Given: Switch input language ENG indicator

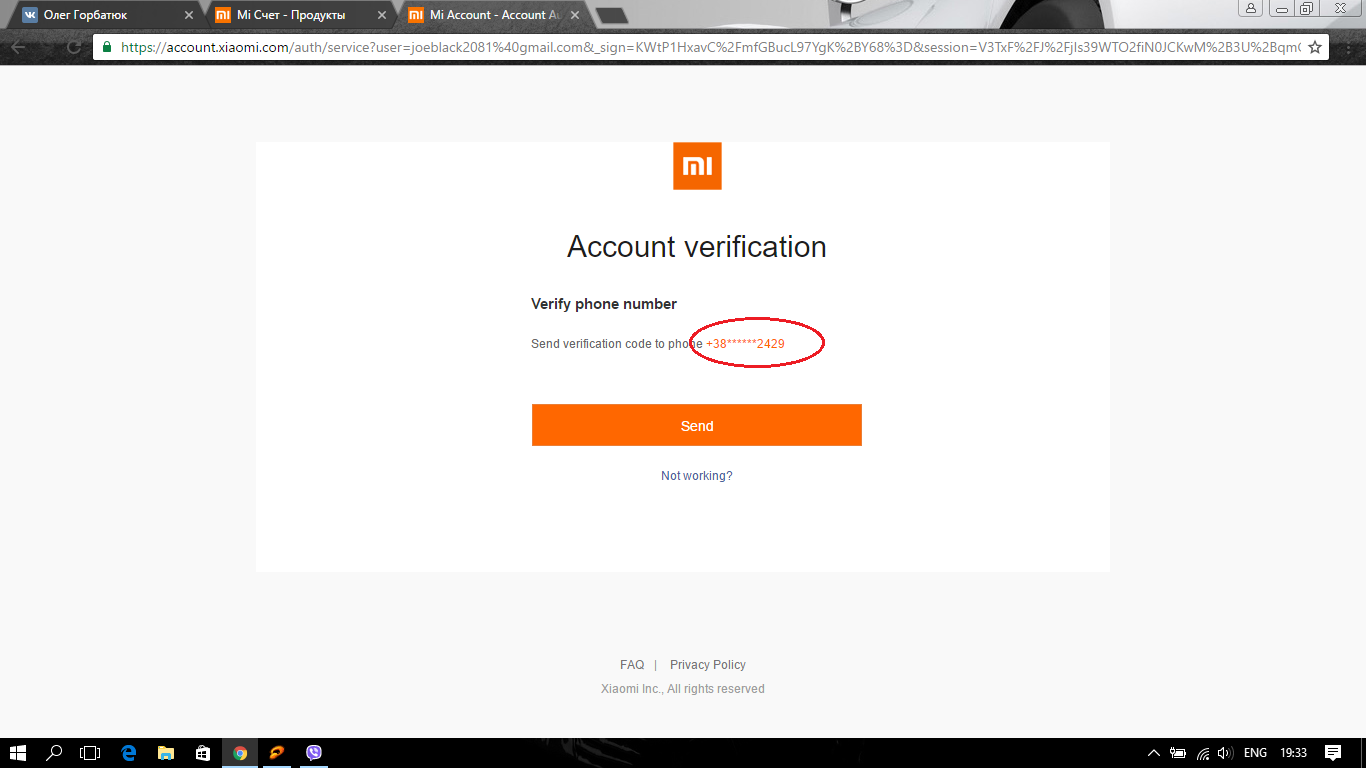Looking at the screenshot, I should point(1255,753).
